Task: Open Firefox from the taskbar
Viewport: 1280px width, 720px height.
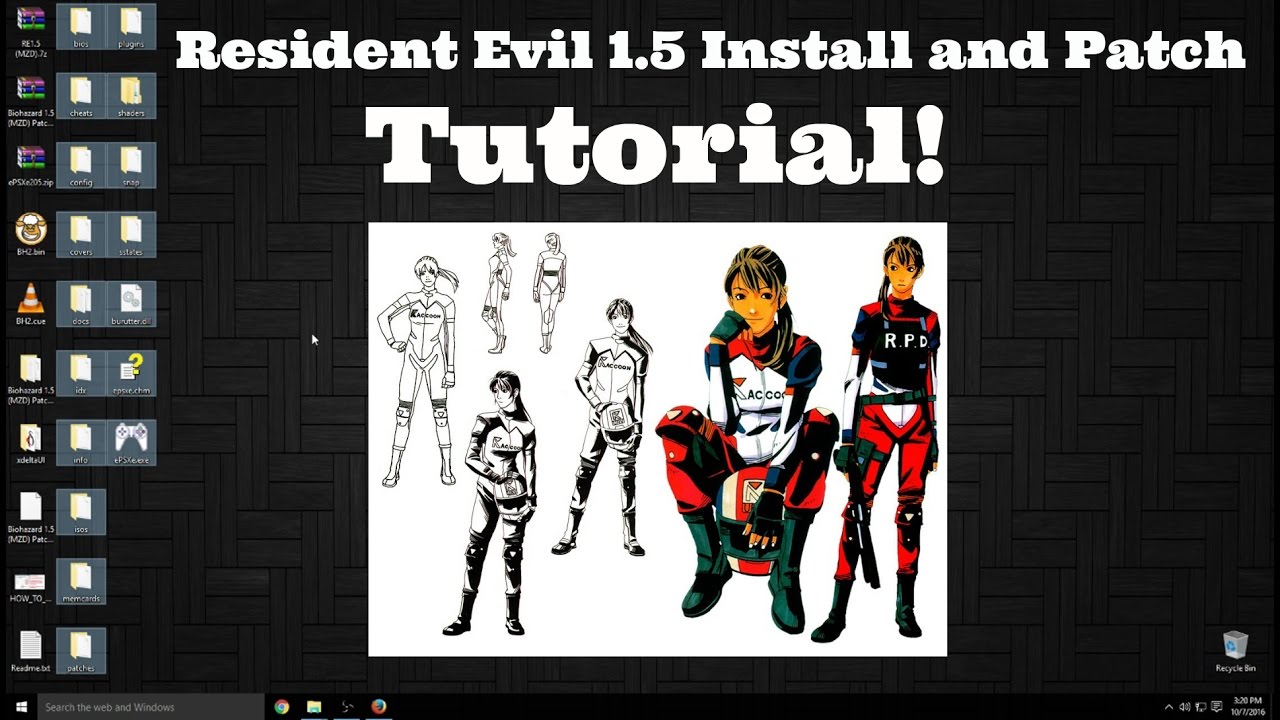Action: [x=378, y=707]
